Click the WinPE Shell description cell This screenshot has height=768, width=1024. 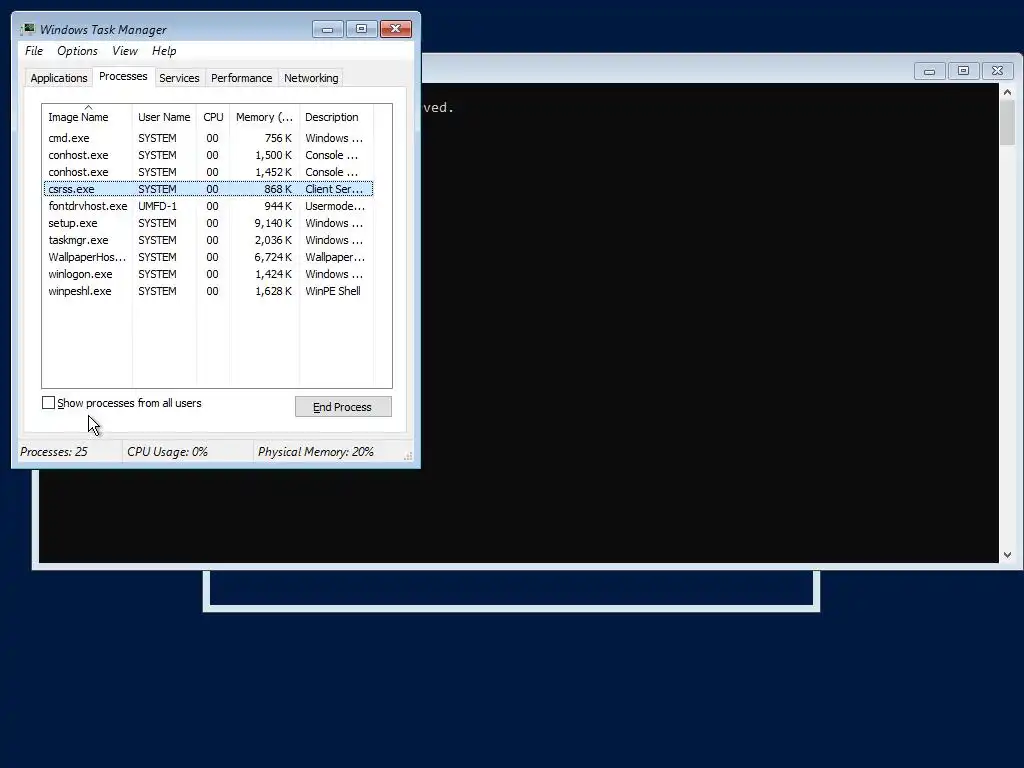pos(333,291)
